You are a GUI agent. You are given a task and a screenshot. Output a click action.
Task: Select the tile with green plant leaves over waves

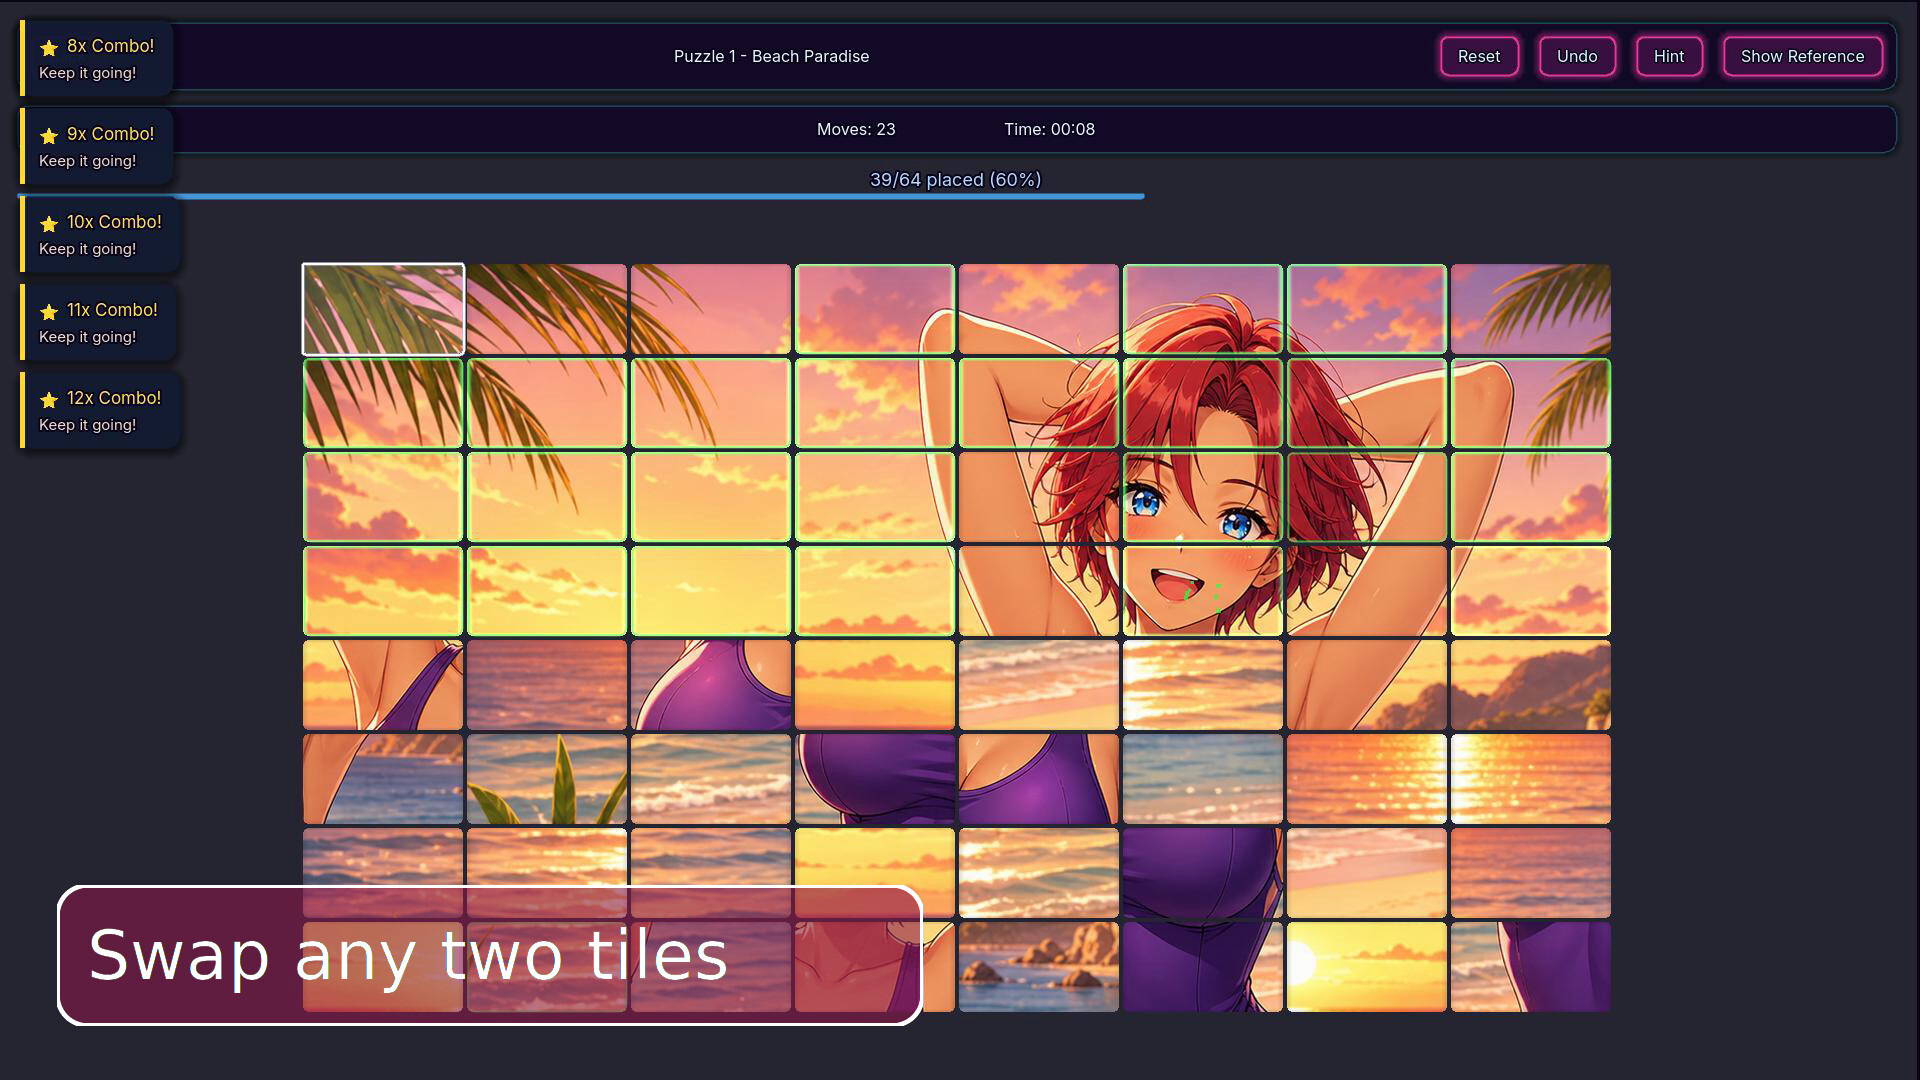547,779
